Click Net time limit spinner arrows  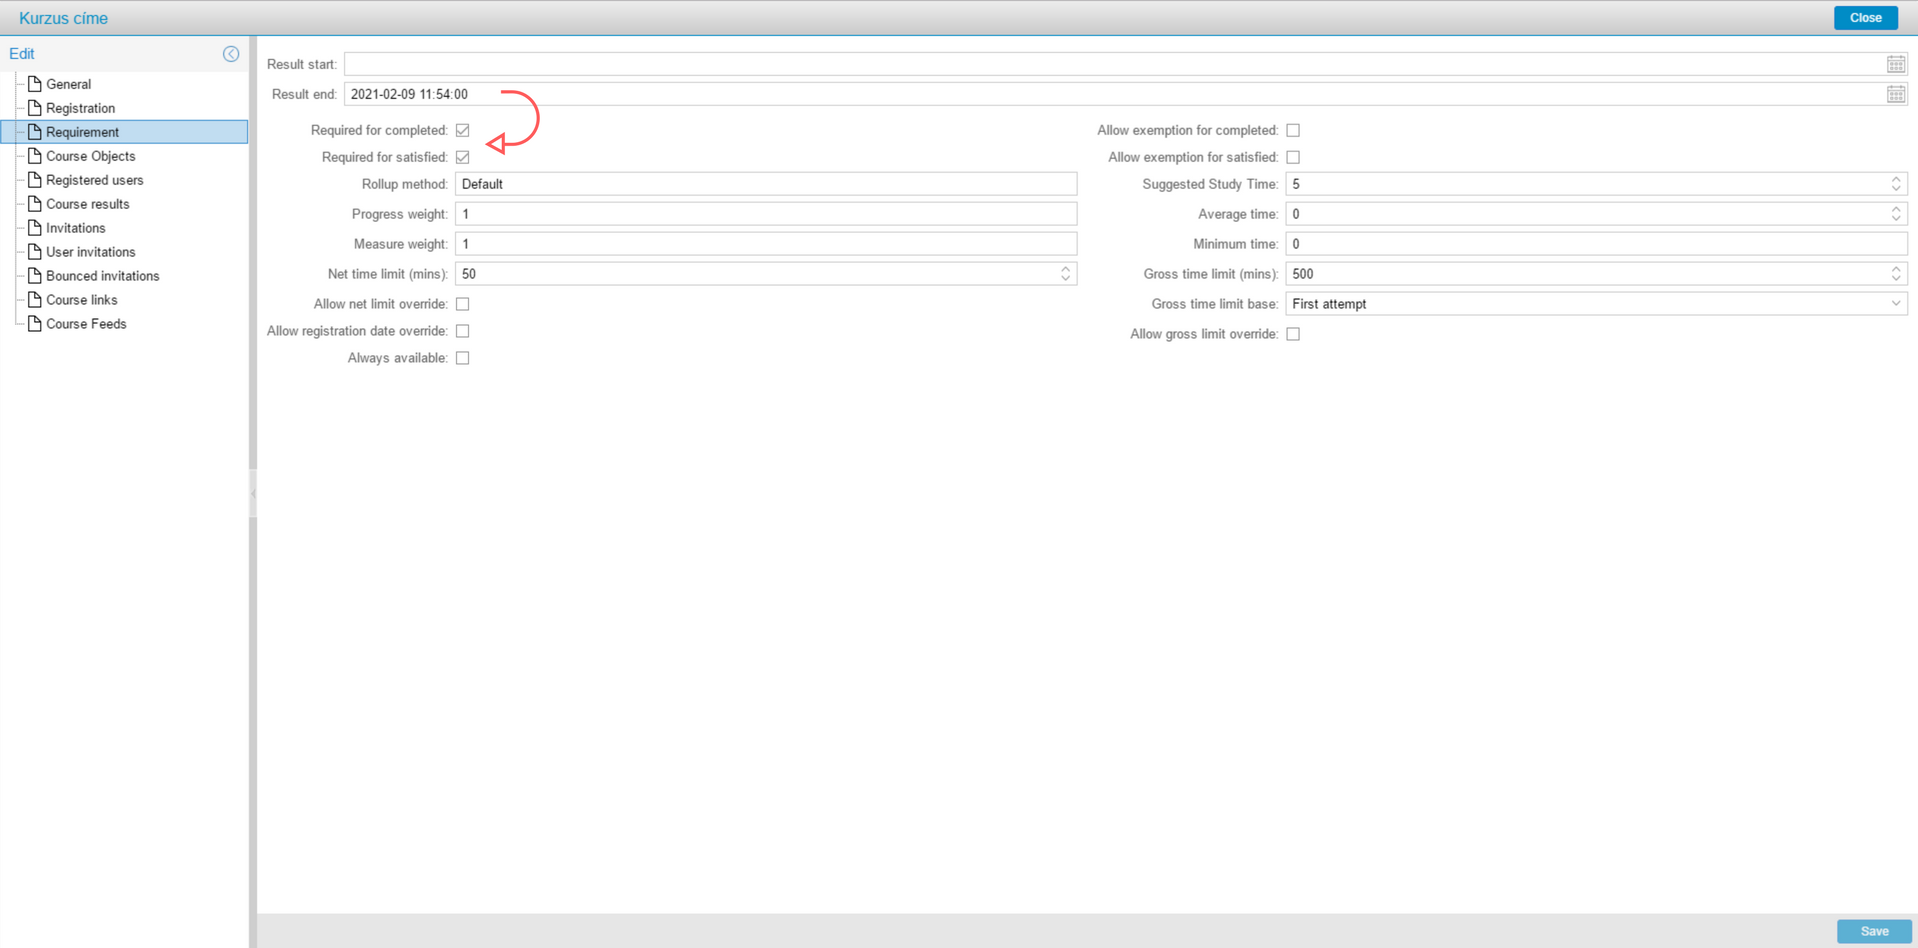coord(1065,274)
